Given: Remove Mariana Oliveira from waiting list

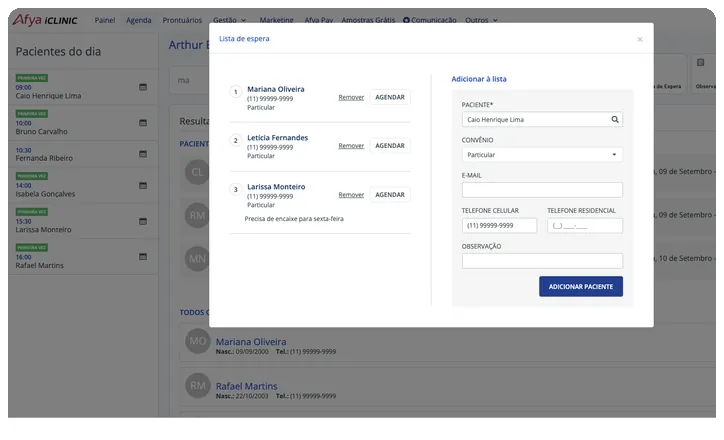Looking at the screenshot, I should click(351, 97).
